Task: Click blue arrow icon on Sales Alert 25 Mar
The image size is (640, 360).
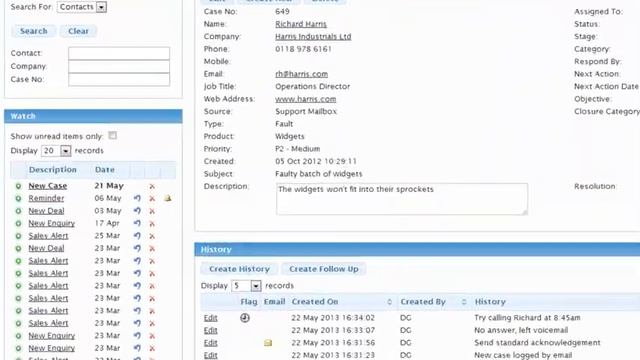Action: click(x=137, y=236)
